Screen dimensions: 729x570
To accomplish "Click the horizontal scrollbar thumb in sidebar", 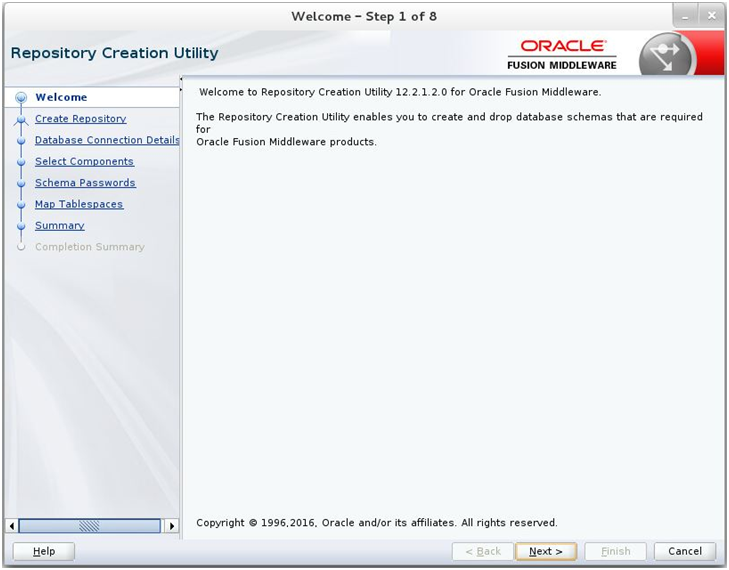I will tap(89, 526).
